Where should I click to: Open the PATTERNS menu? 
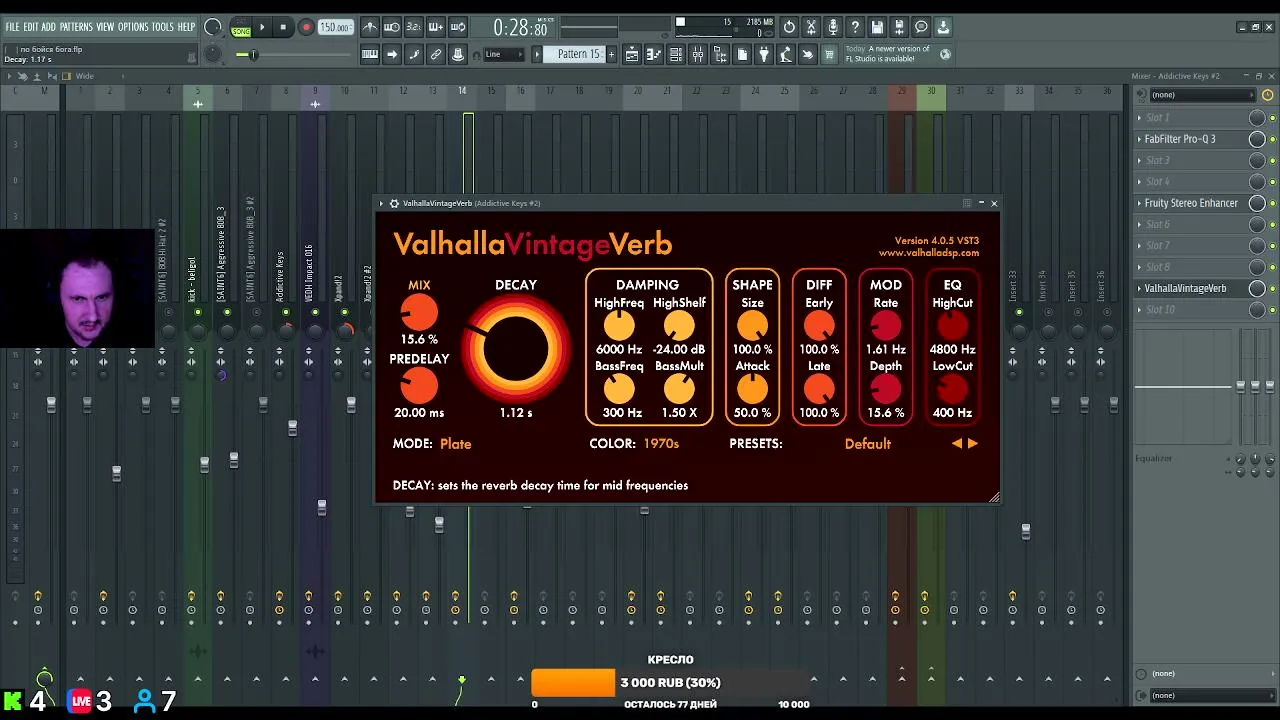click(76, 27)
